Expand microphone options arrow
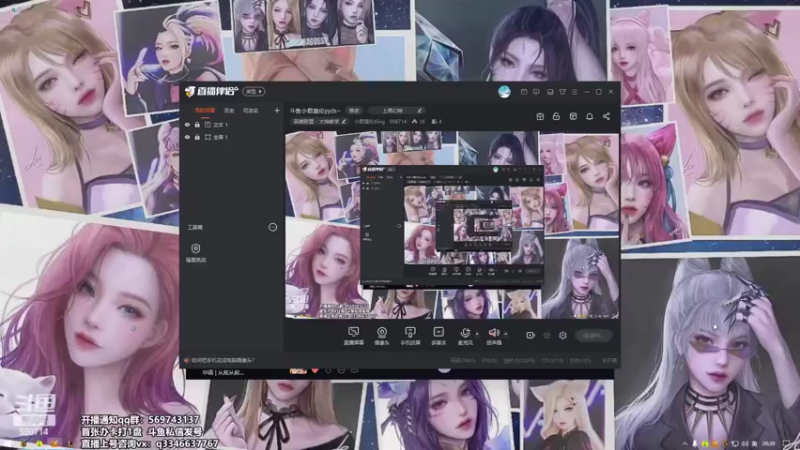Image resolution: width=800 pixels, height=450 pixels. (477, 335)
